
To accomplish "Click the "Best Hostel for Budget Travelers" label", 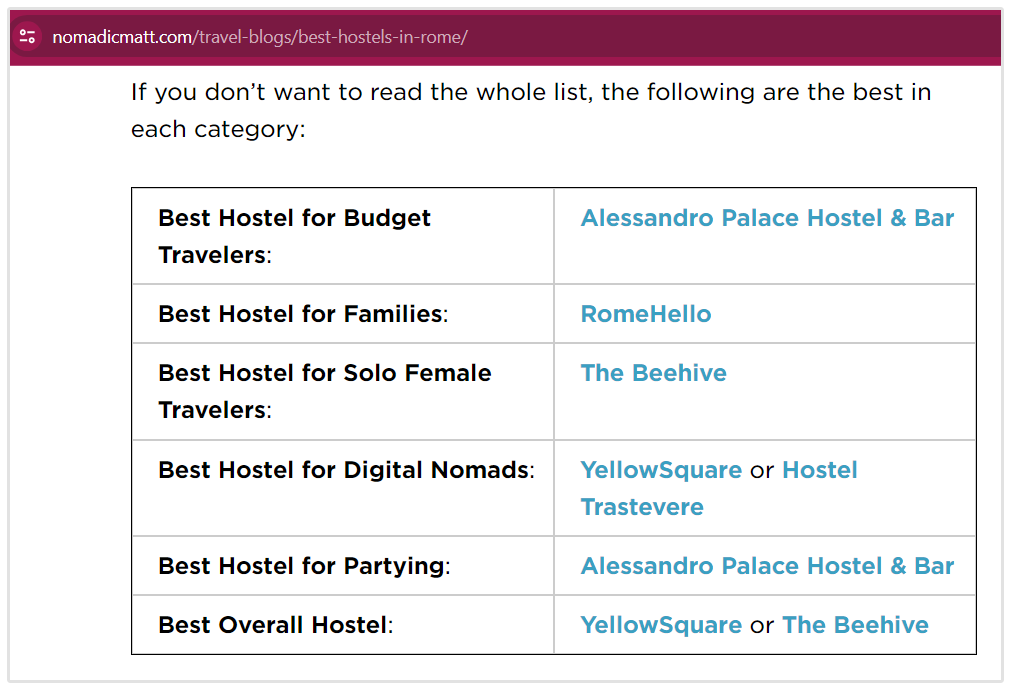I will pyautogui.click(x=294, y=236).
